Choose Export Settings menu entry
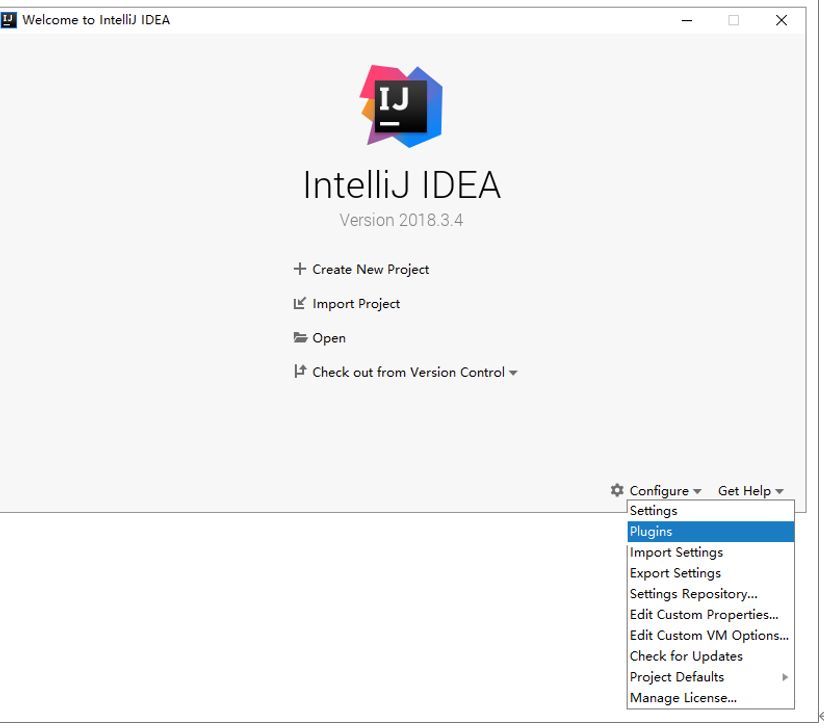The height and width of the screenshot is (728, 824). 710,573
